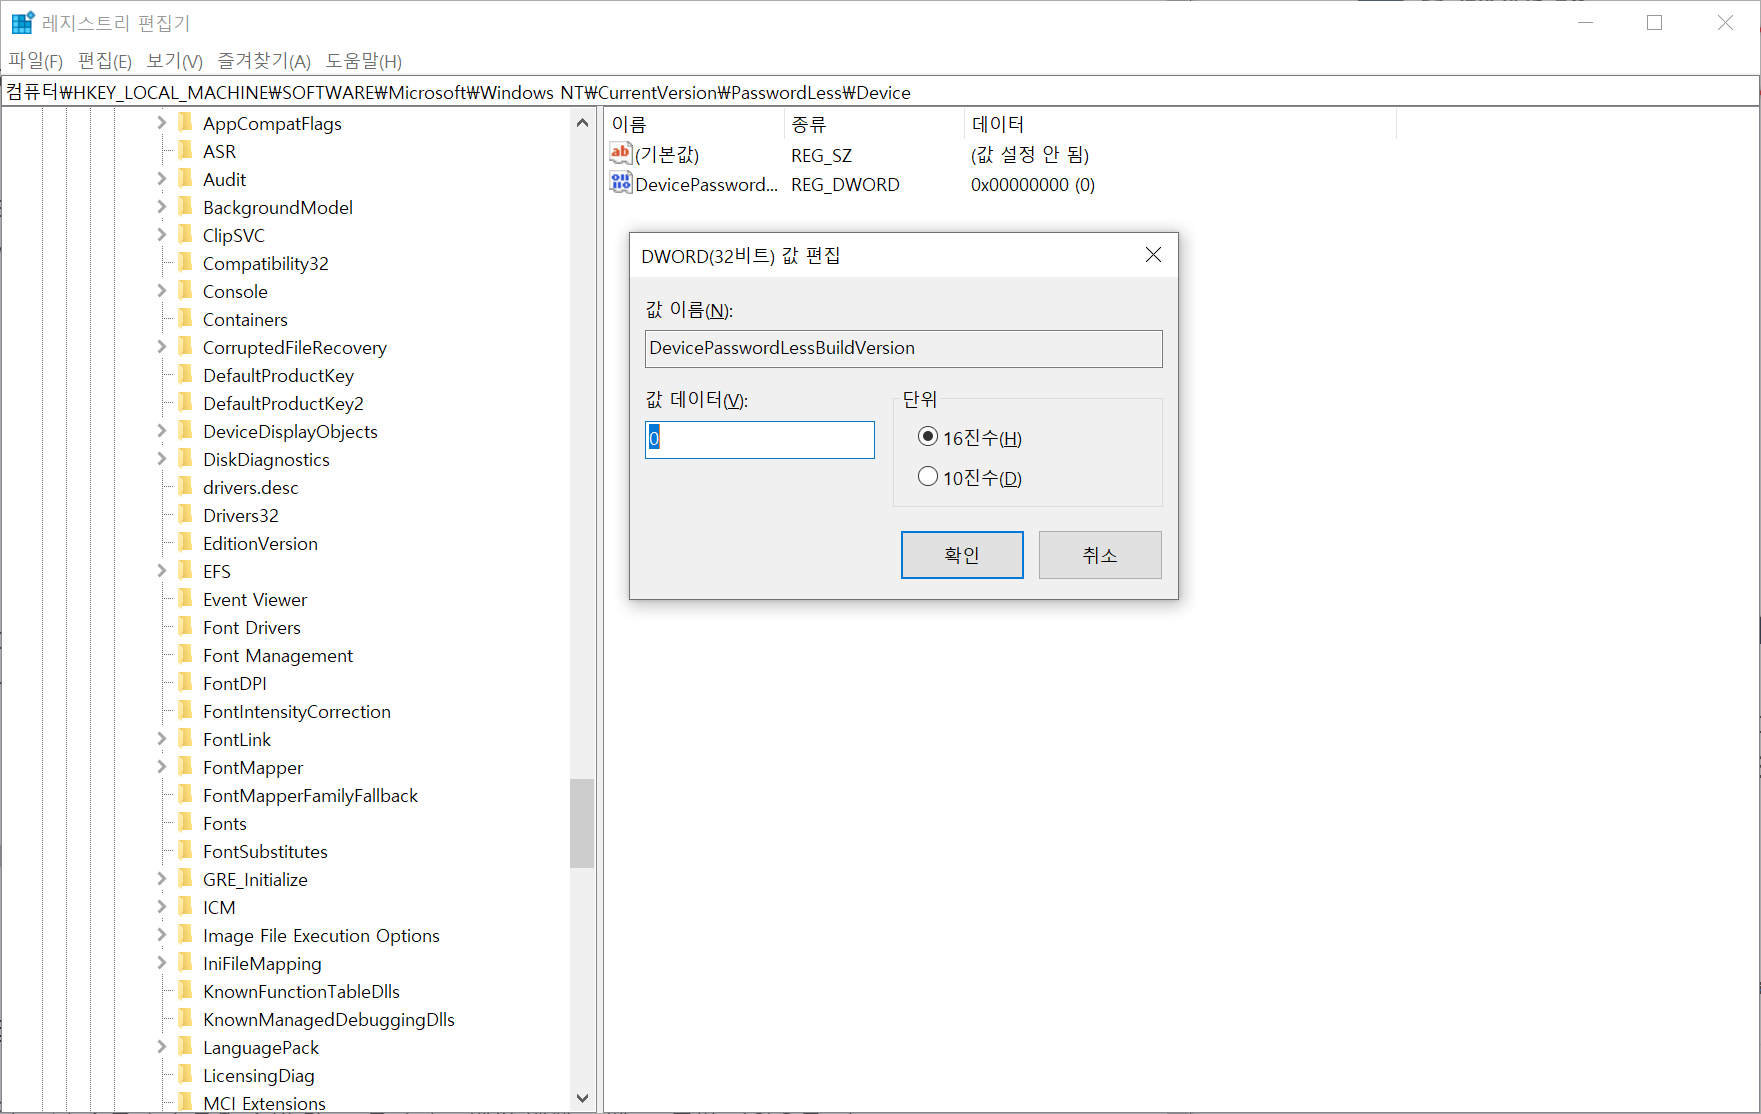Cancel the dialog with 취소 button
The image size is (1761, 1114).
coord(1100,555)
